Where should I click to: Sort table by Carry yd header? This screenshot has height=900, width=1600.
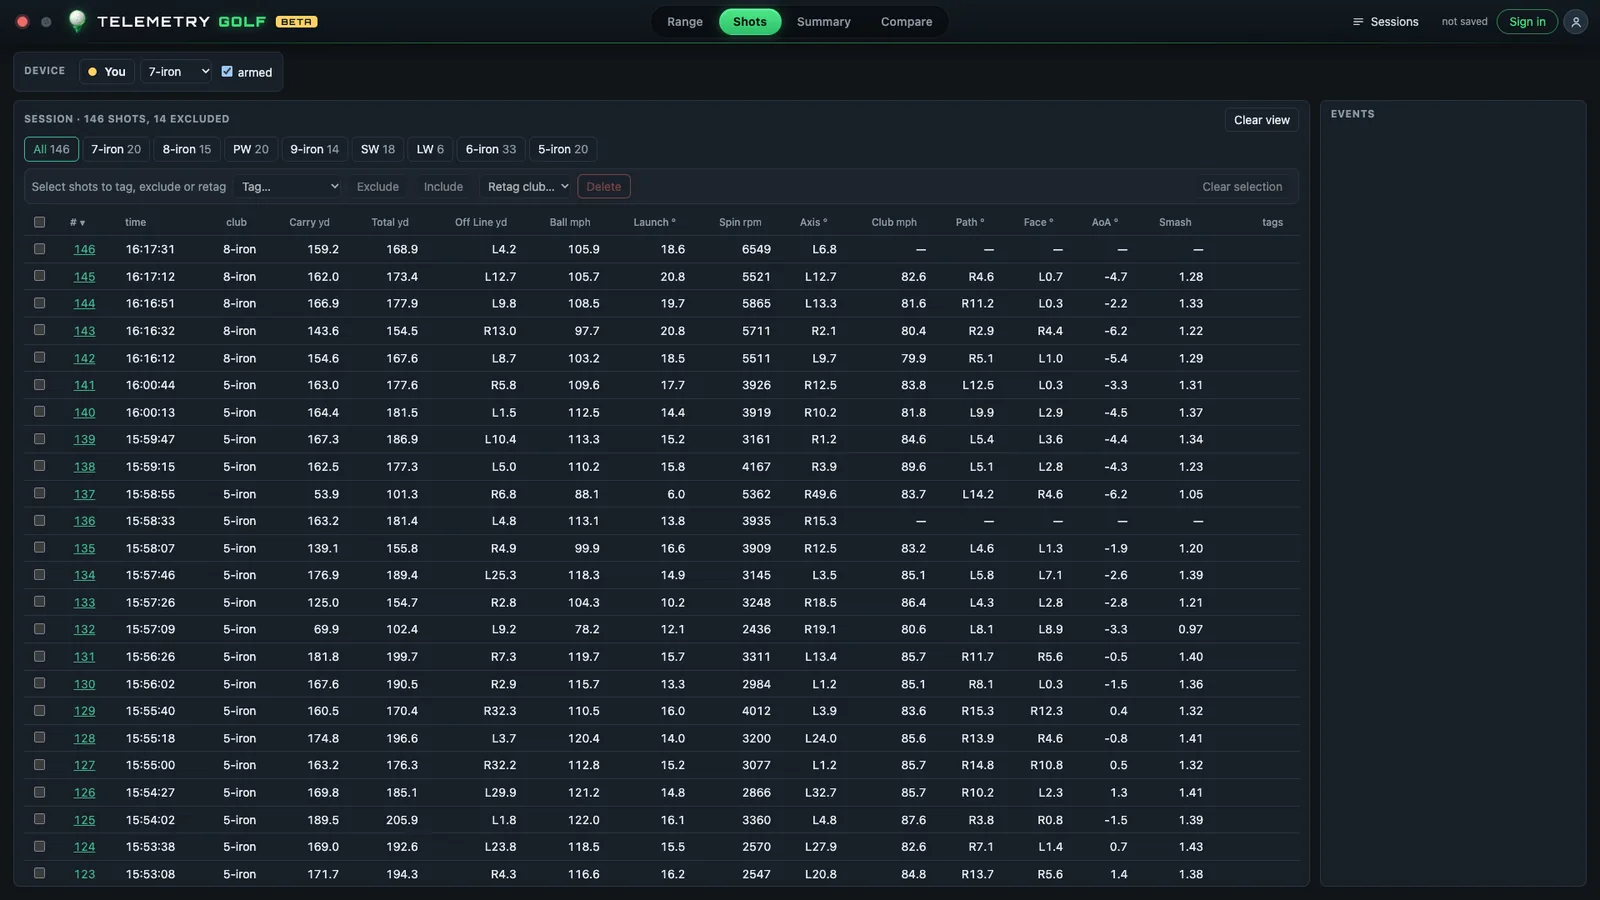[309, 223]
